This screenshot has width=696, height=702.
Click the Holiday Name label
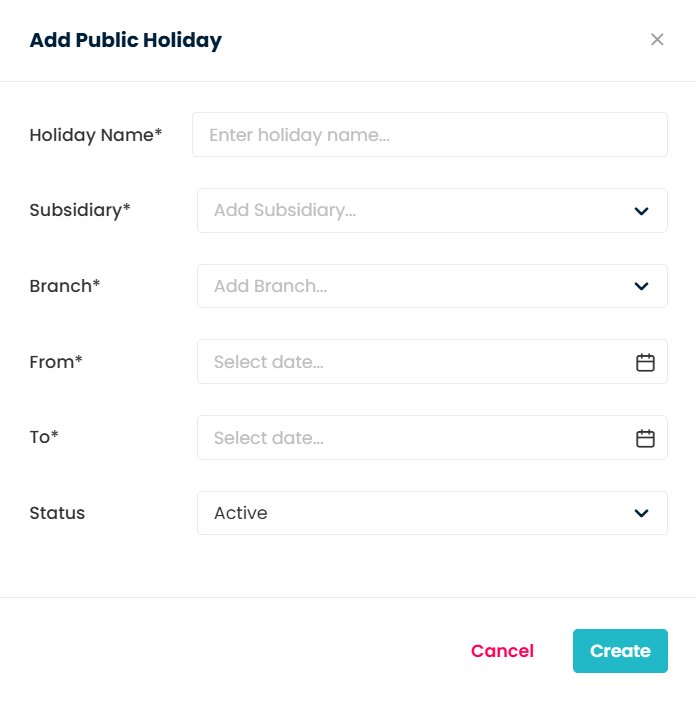(96, 135)
